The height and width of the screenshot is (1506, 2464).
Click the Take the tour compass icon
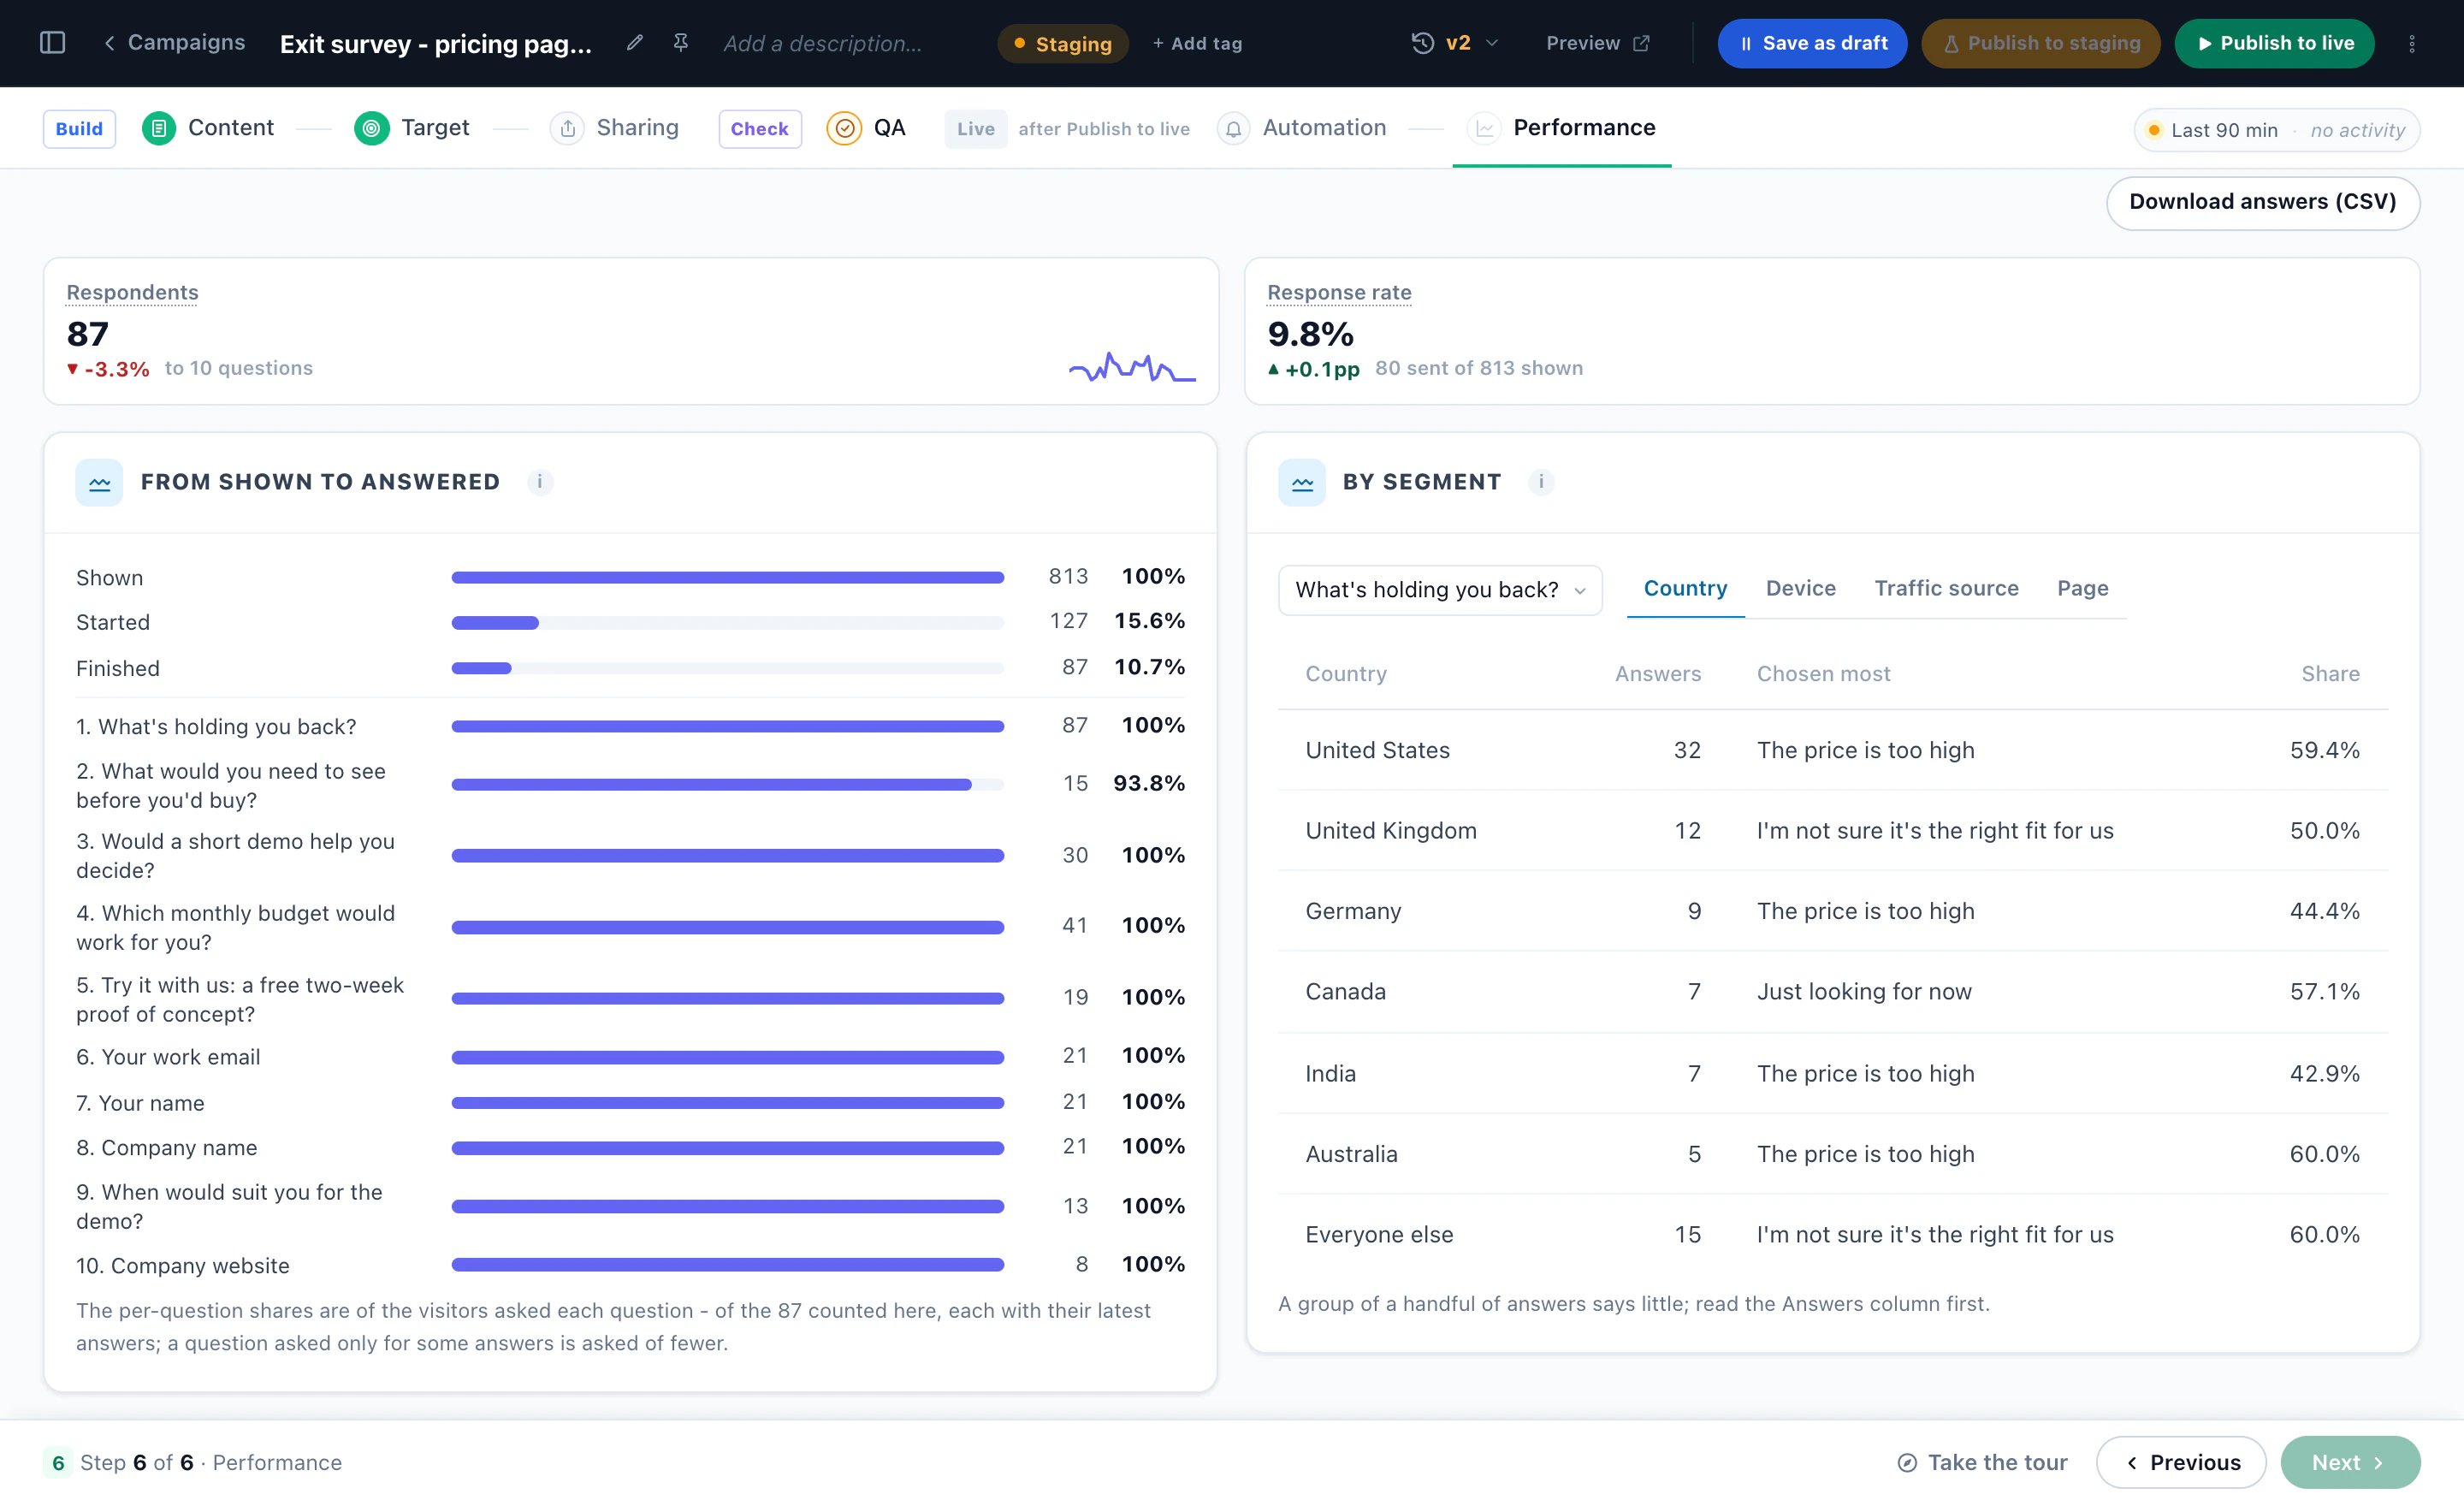tap(1907, 1462)
